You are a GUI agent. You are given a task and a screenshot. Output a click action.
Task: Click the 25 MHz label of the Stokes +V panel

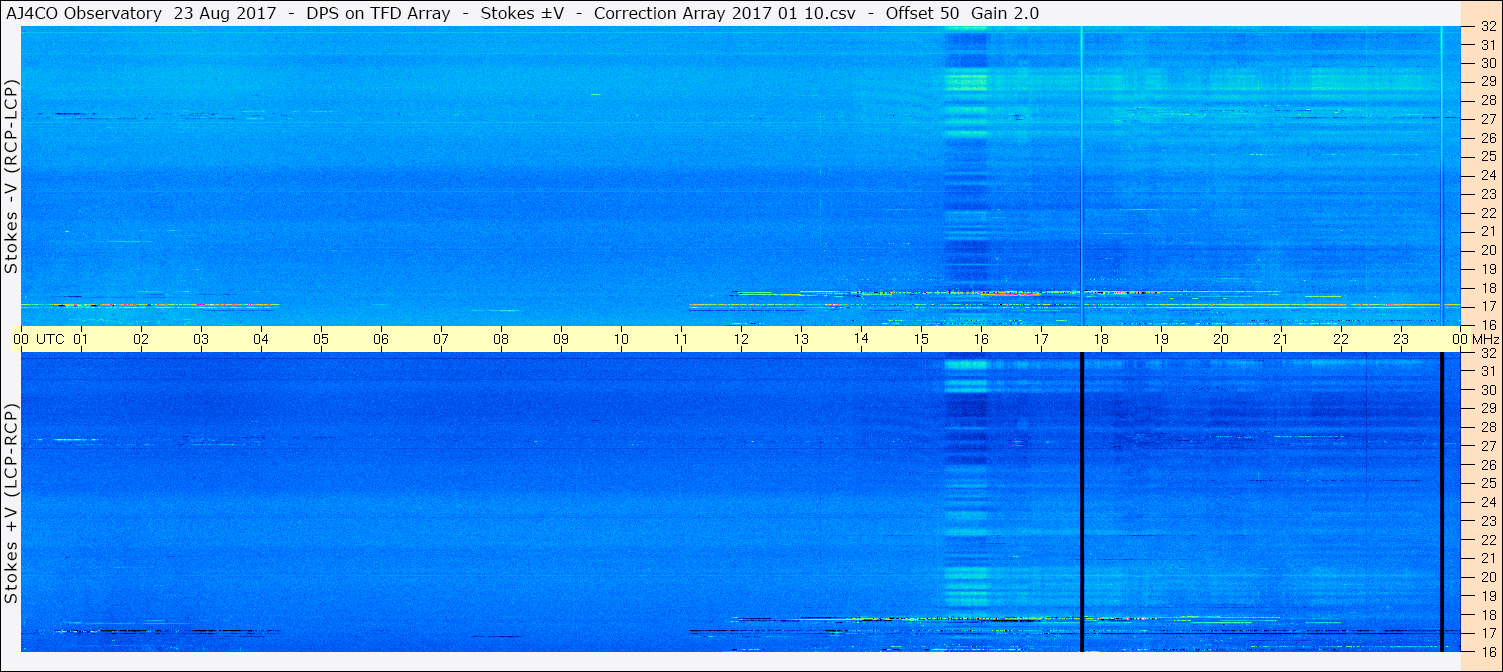pyautogui.click(x=1487, y=483)
